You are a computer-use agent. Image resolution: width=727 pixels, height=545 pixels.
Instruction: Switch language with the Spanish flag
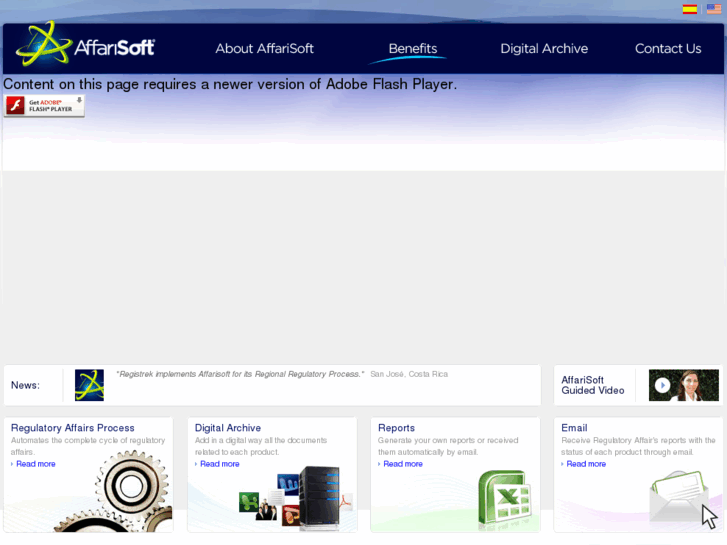click(x=690, y=9)
